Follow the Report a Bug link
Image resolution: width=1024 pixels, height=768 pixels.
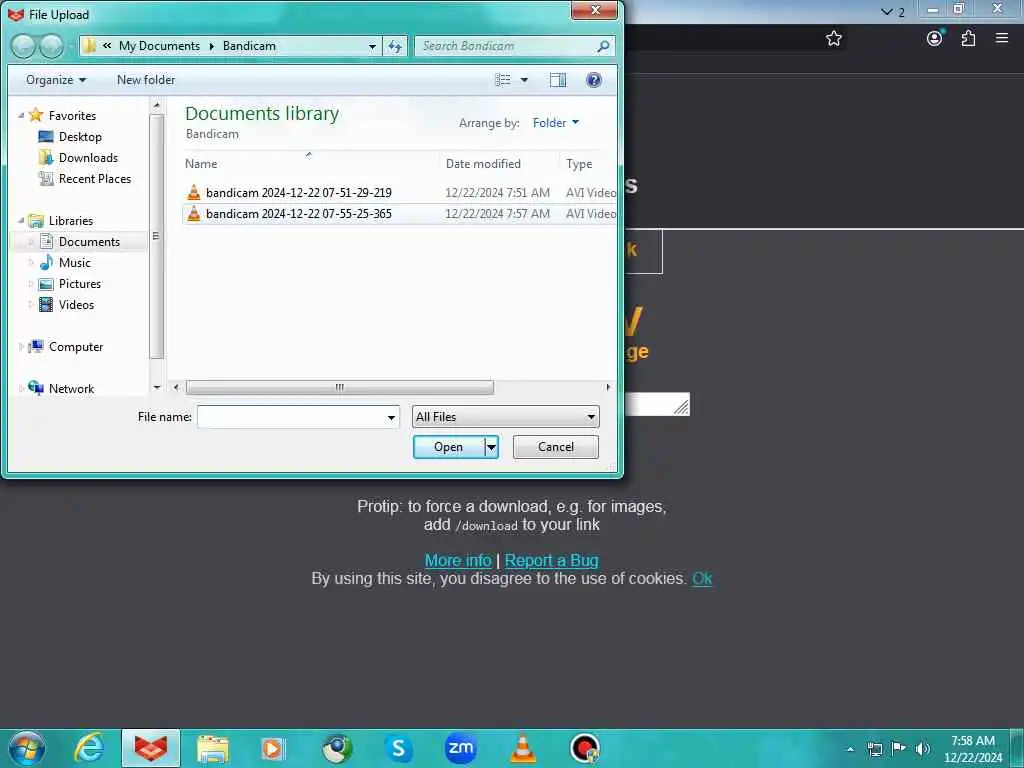pos(551,560)
